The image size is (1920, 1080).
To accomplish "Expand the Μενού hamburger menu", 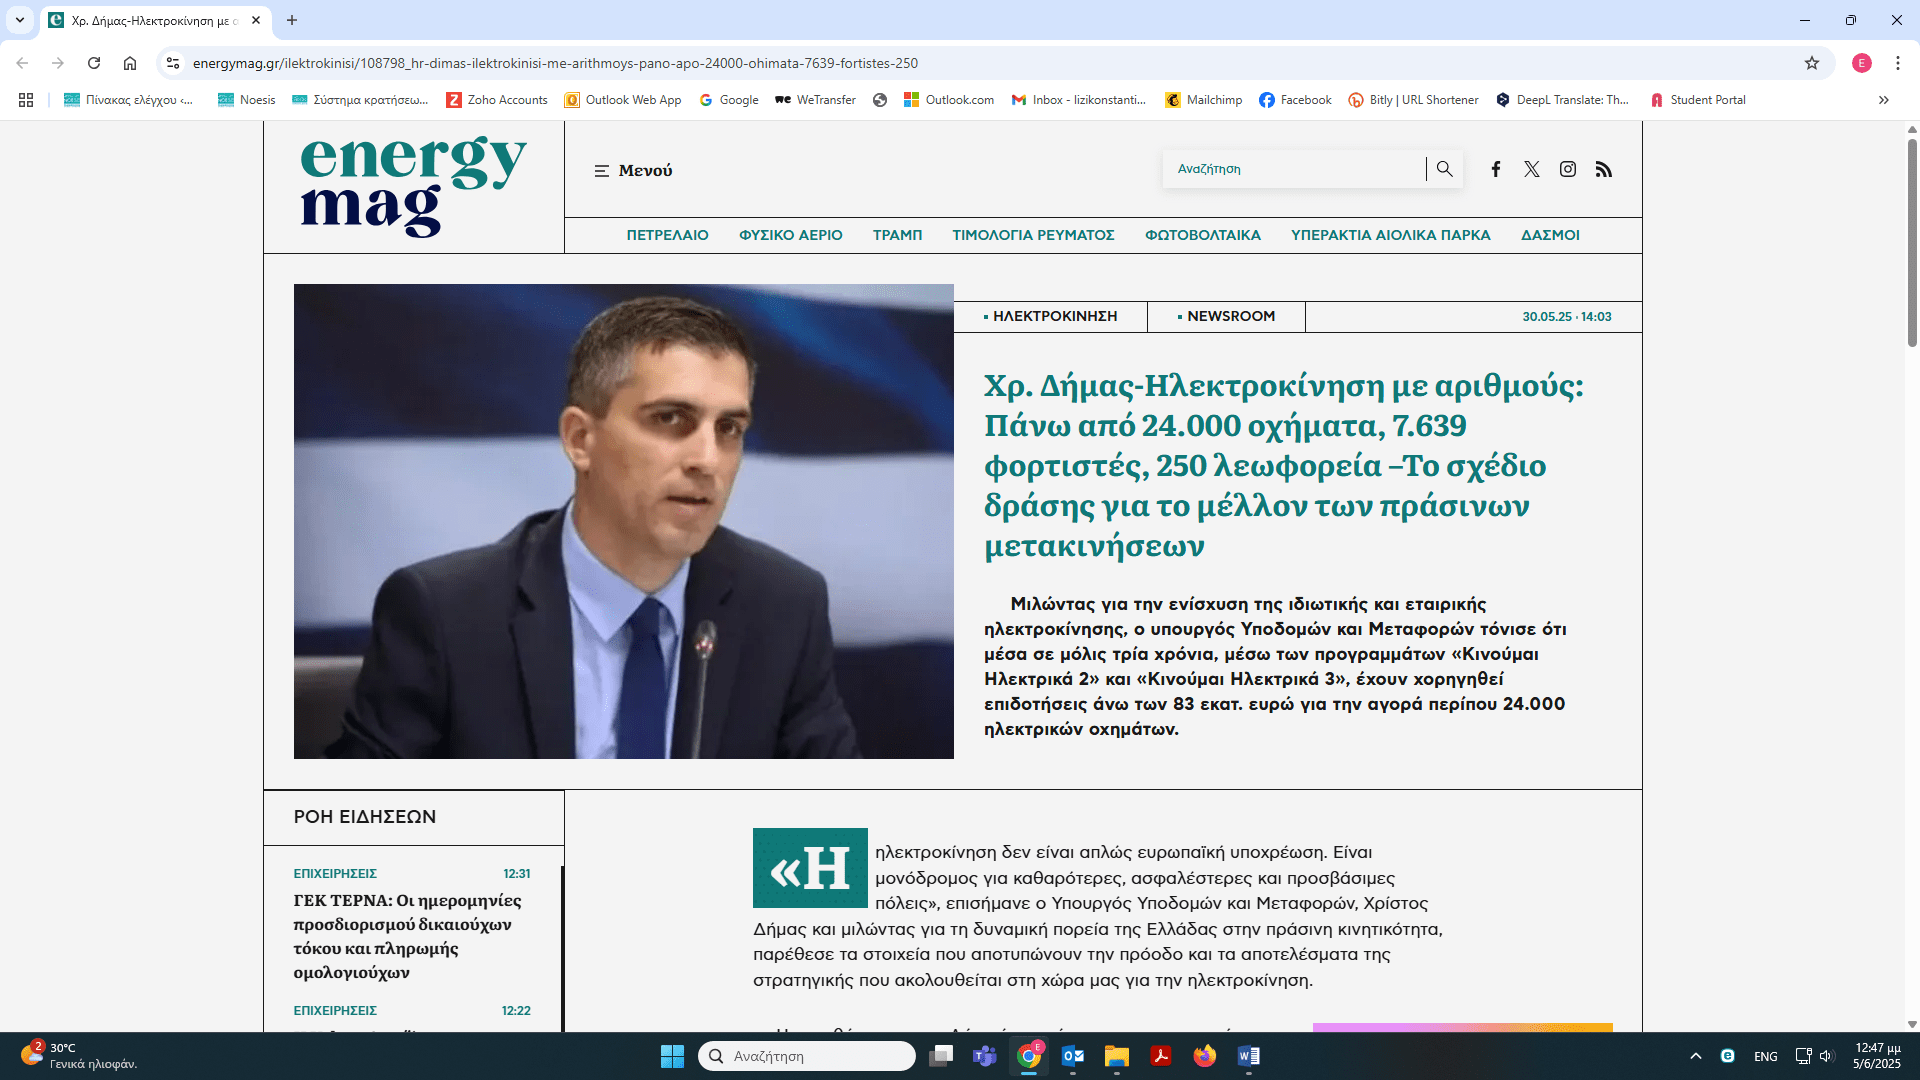I will click(x=633, y=171).
